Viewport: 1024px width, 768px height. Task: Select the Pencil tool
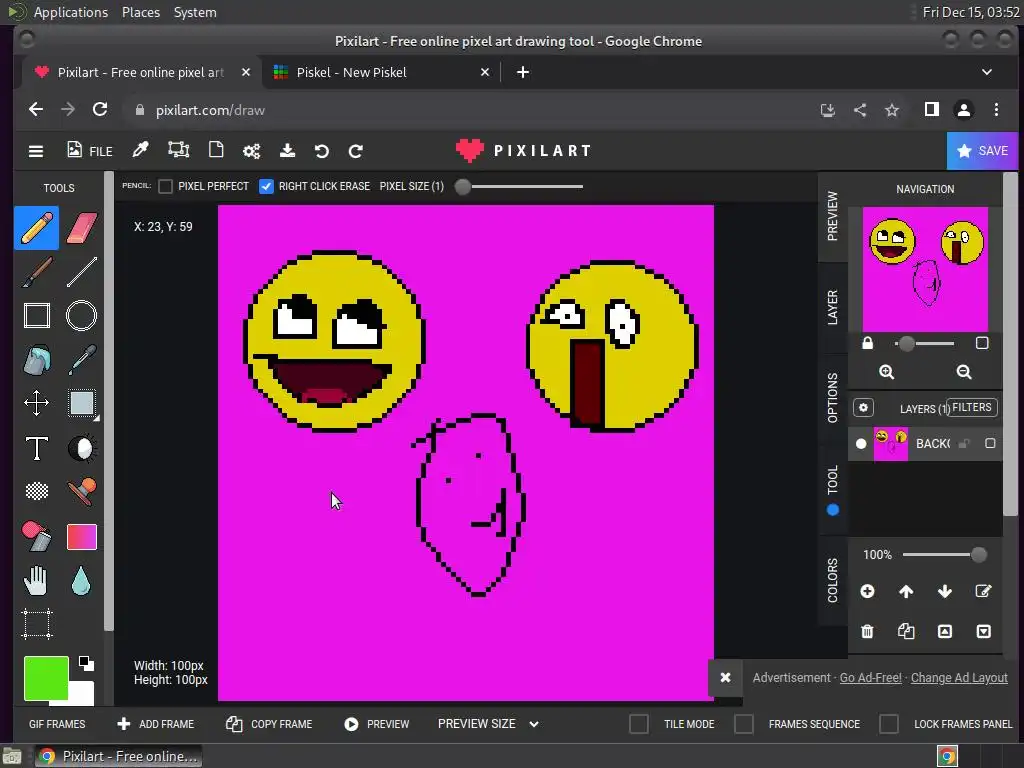click(x=37, y=228)
